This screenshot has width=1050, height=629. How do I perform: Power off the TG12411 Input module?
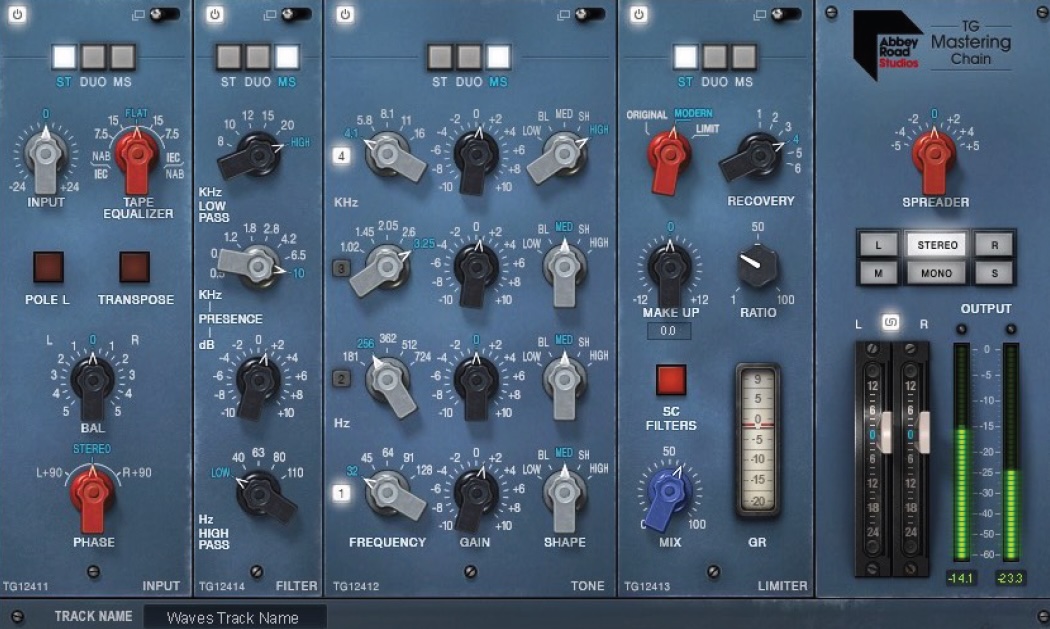point(16,15)
